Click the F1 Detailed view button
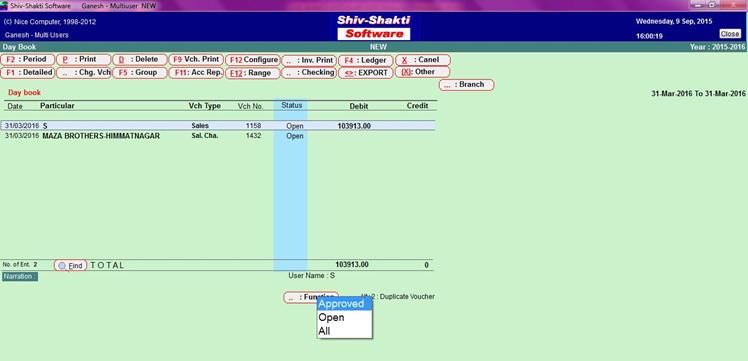The width and height of the screenshot is (748, 361). [28, 72]
